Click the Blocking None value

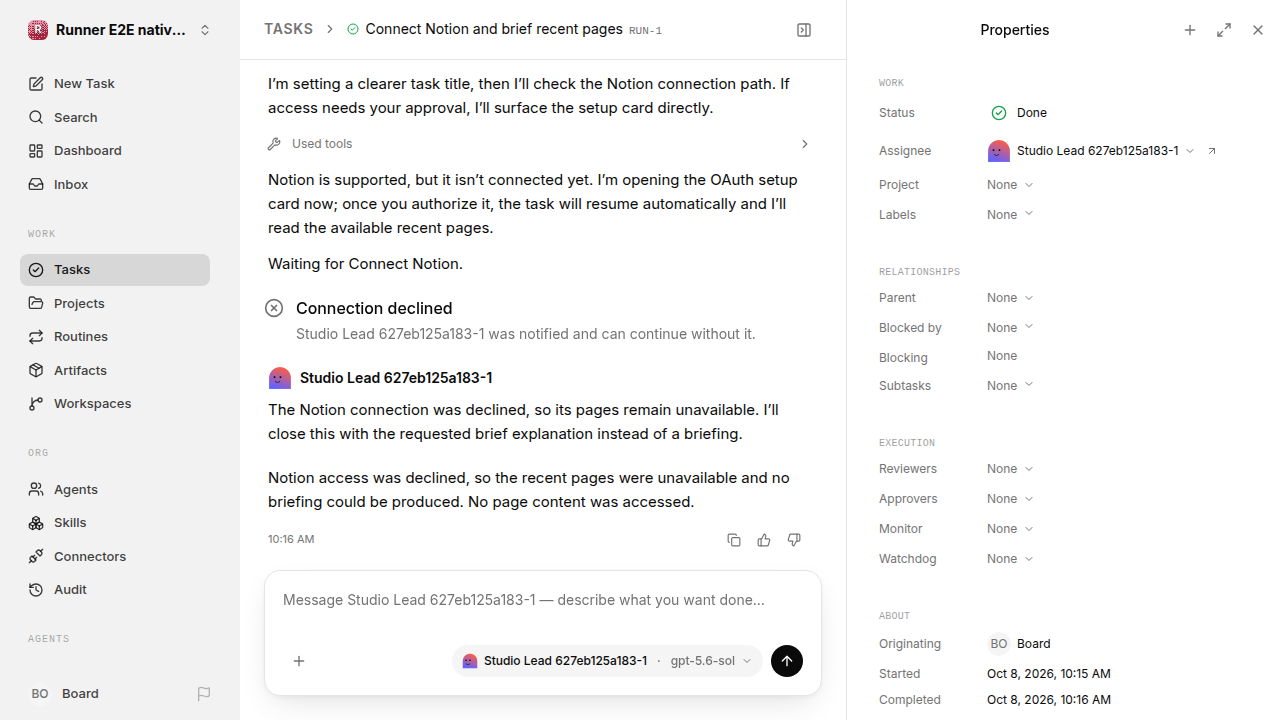pyautogui.click(x=1002, y=356)
